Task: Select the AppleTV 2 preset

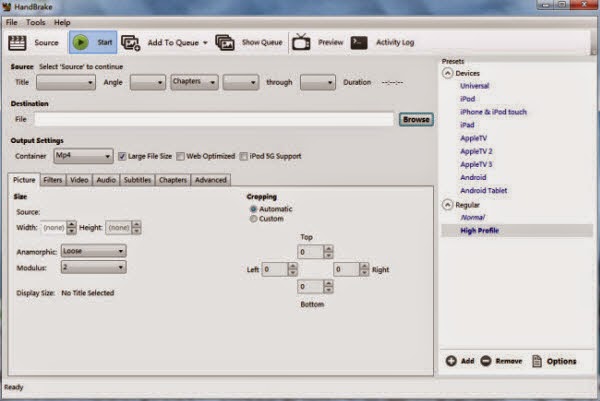Action: tap(476, 151)
